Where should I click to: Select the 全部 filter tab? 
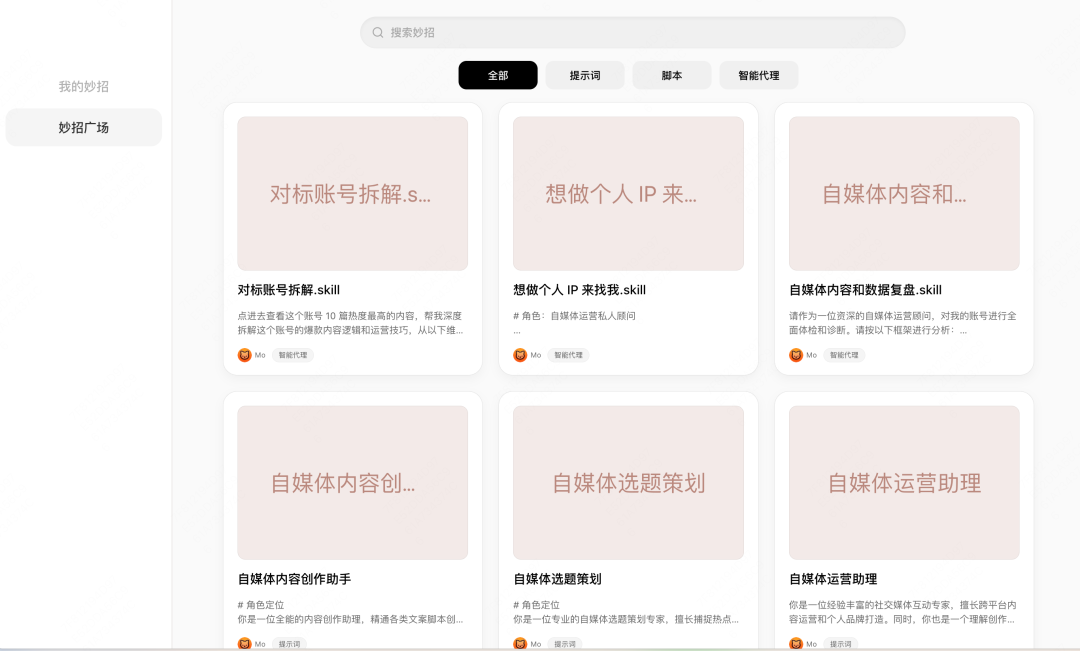pyautogui.click(x=498, y=75)
